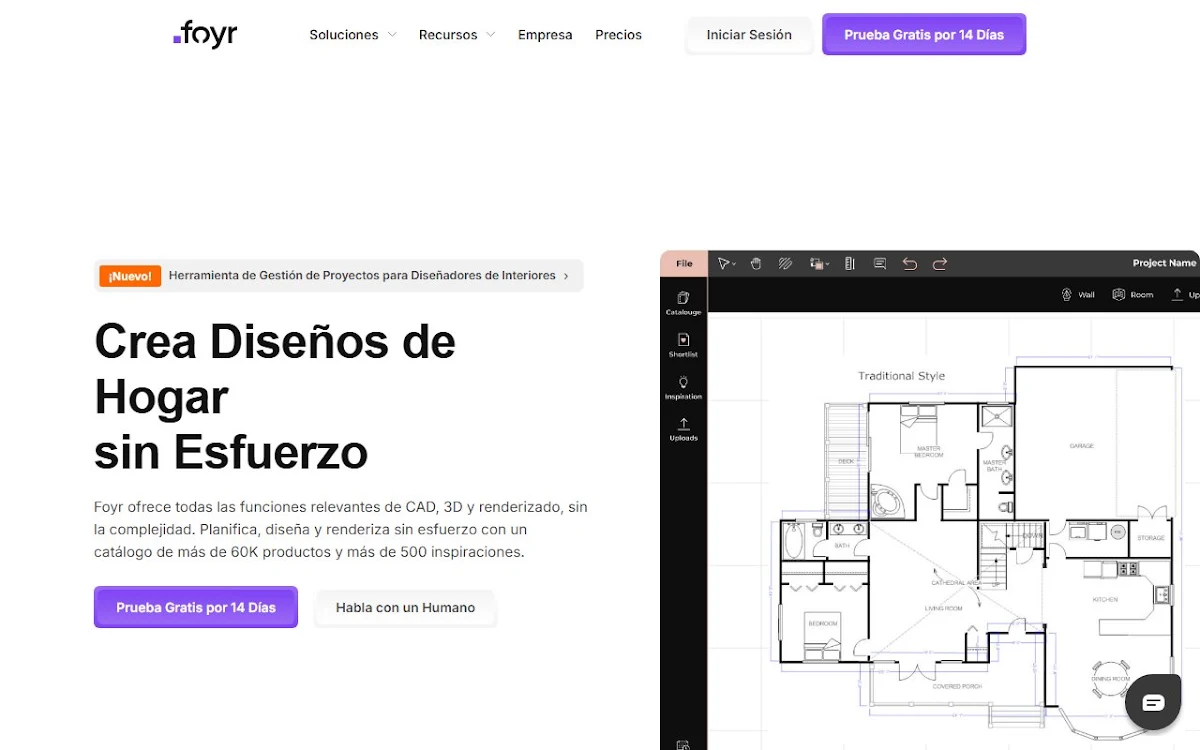Click the KITCHEN room label

pyautogui.click(x=1104, y=600)
